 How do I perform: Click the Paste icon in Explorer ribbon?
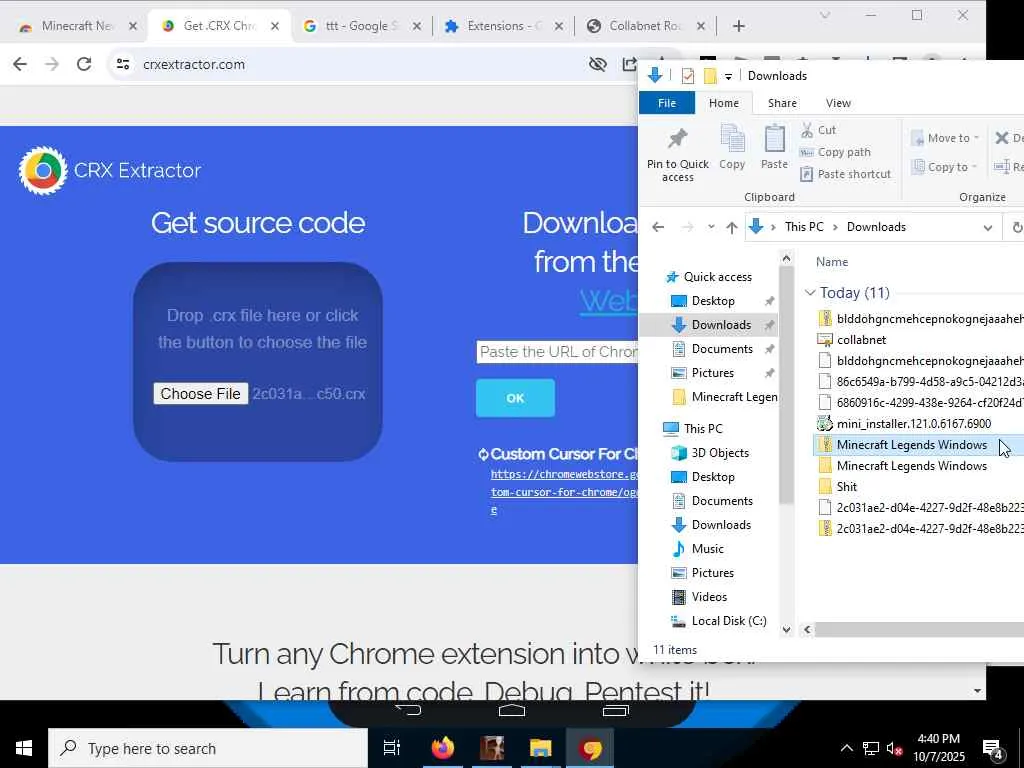click(774, 147)
